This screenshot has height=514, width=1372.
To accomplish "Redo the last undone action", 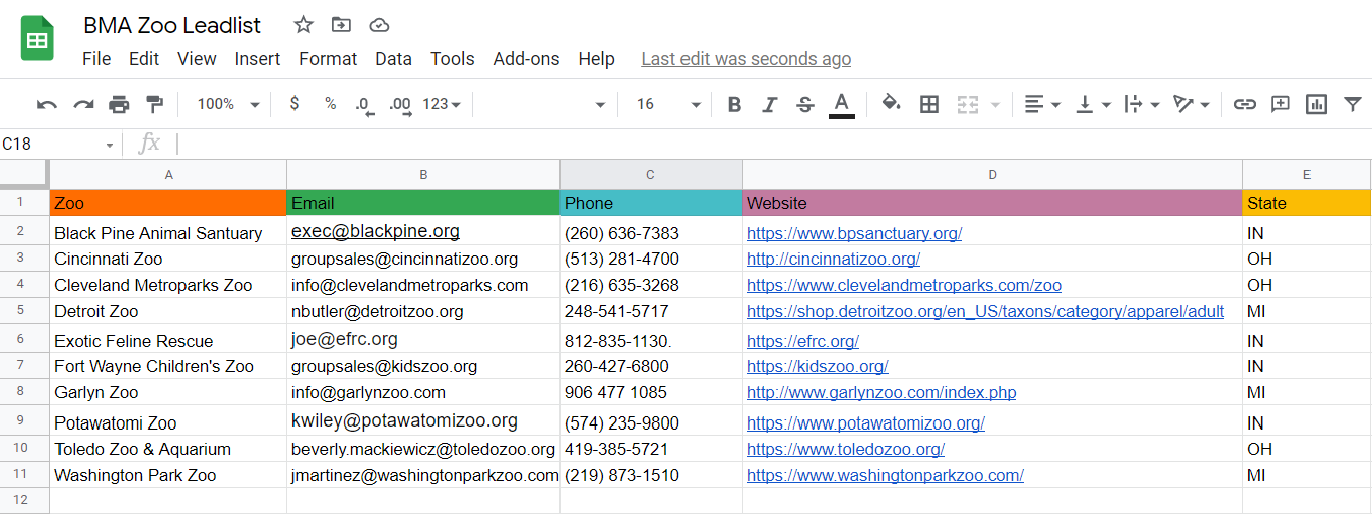I will coord(83,104).
